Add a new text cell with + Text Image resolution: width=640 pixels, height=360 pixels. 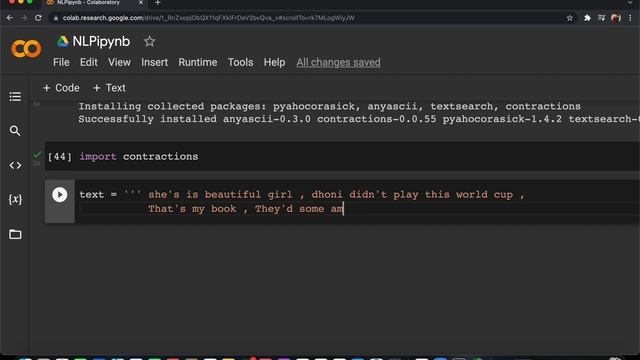(x=109, y=88)
